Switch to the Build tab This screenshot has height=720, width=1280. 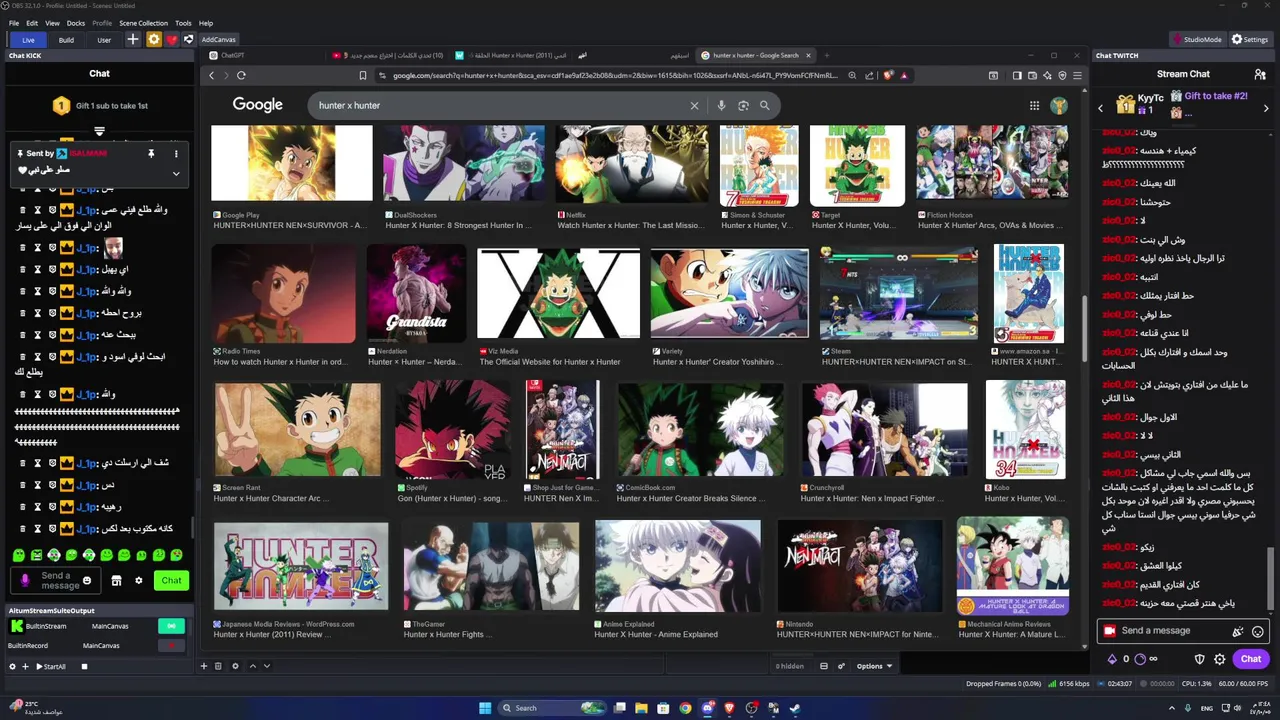tap(66, 40)
